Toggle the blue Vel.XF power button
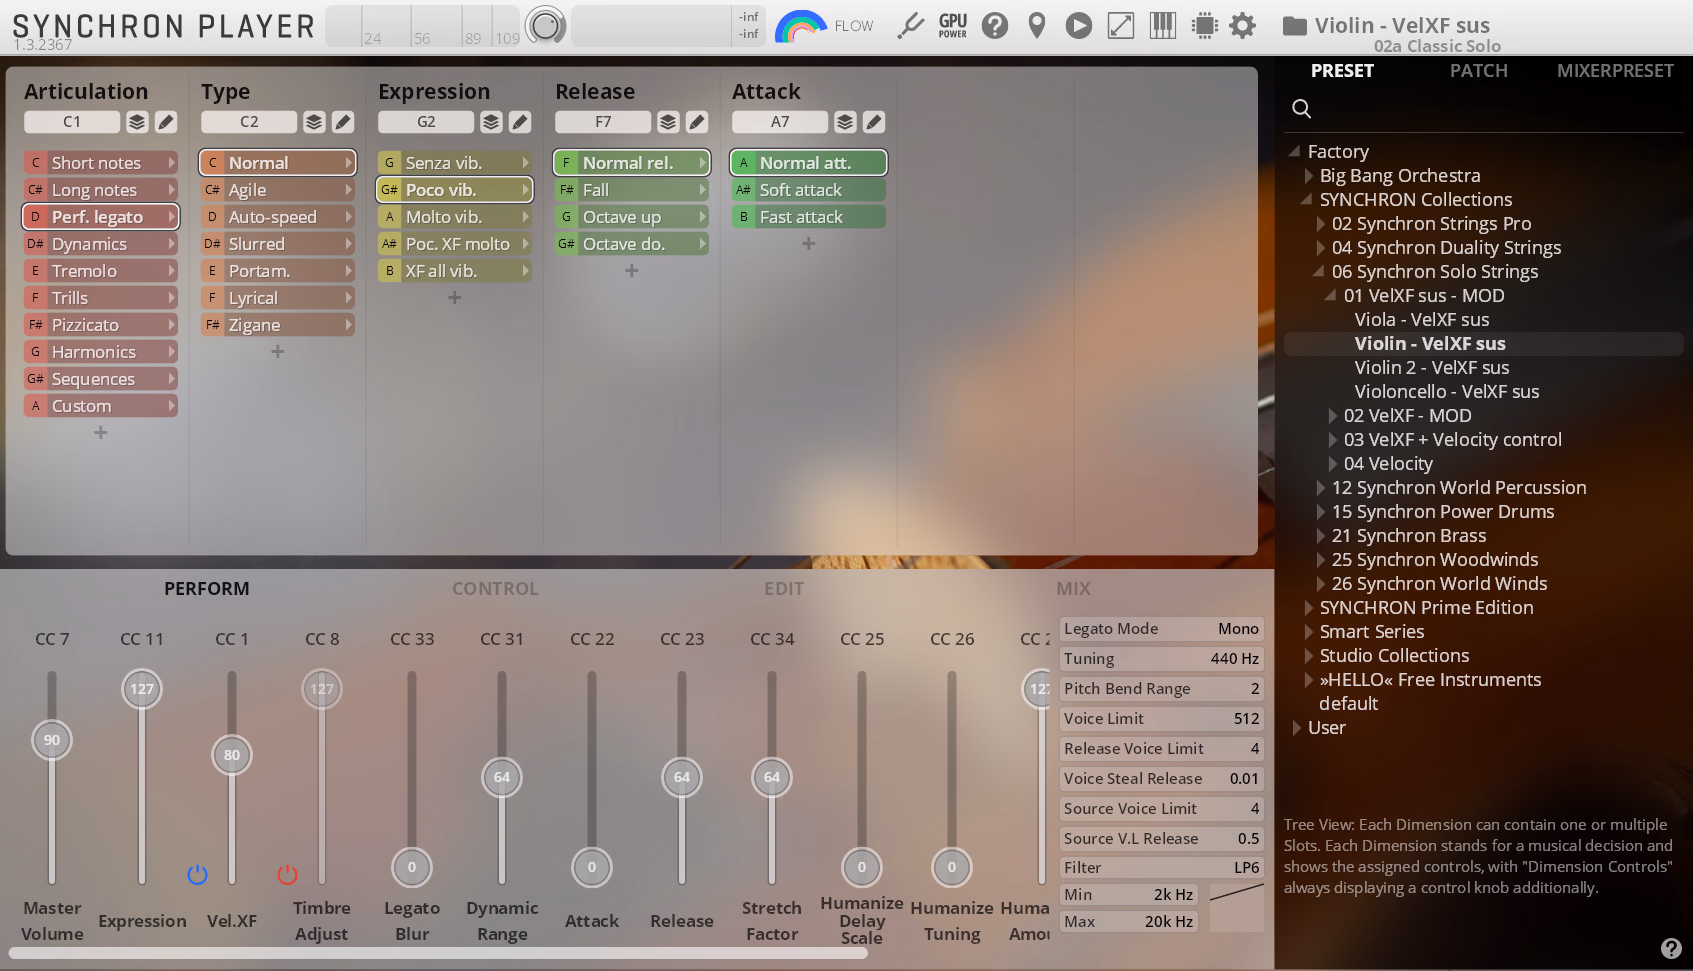 click(197, 875)
